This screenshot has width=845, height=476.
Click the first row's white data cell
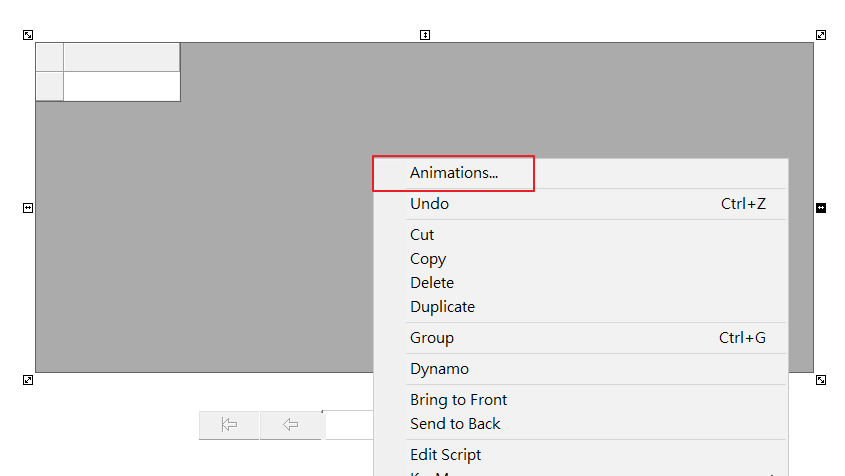[x=122, y=86]
